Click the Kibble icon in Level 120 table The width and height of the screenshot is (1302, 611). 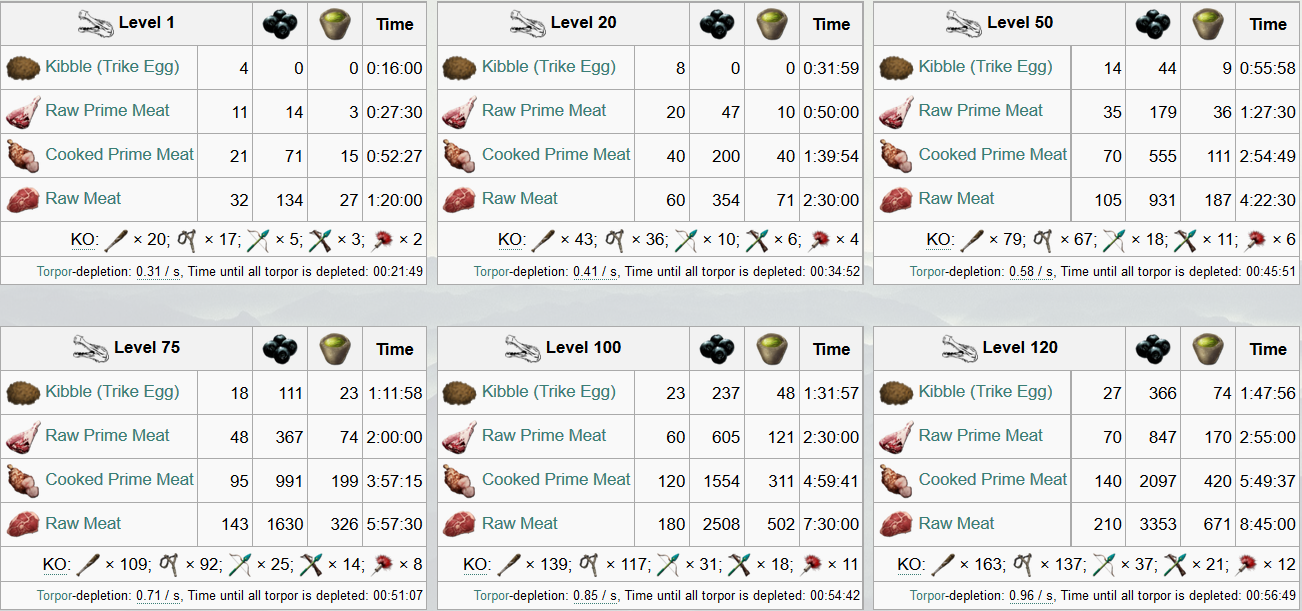point(896,392)
